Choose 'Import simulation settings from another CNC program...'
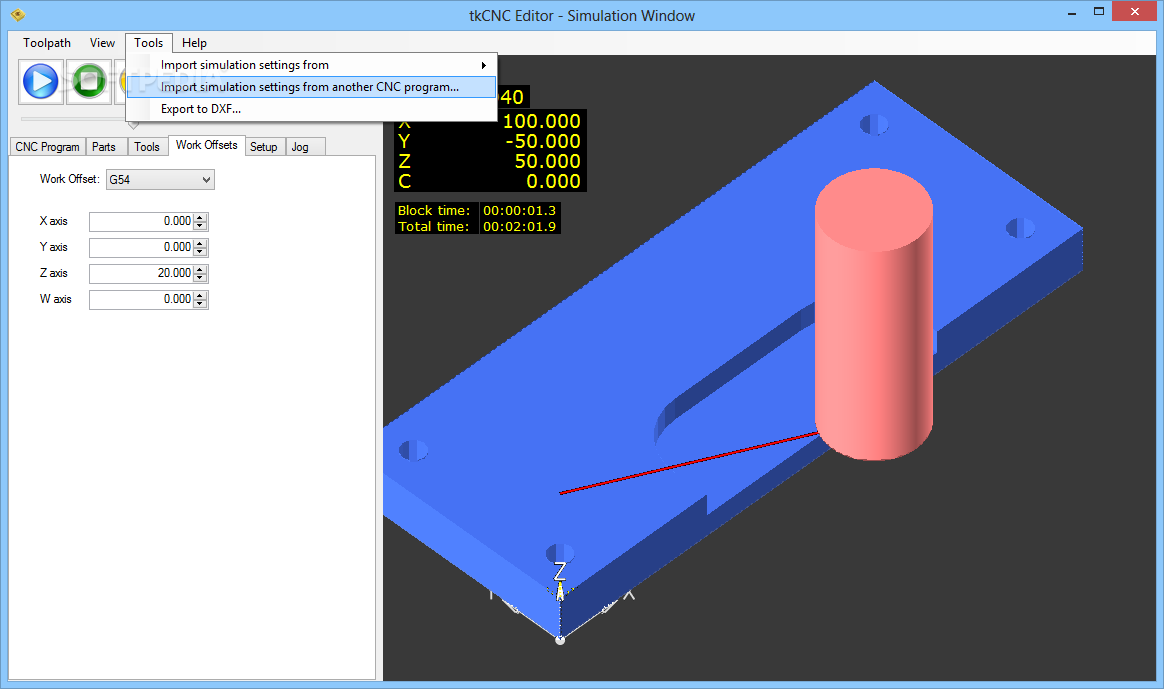 coord(311,87)
